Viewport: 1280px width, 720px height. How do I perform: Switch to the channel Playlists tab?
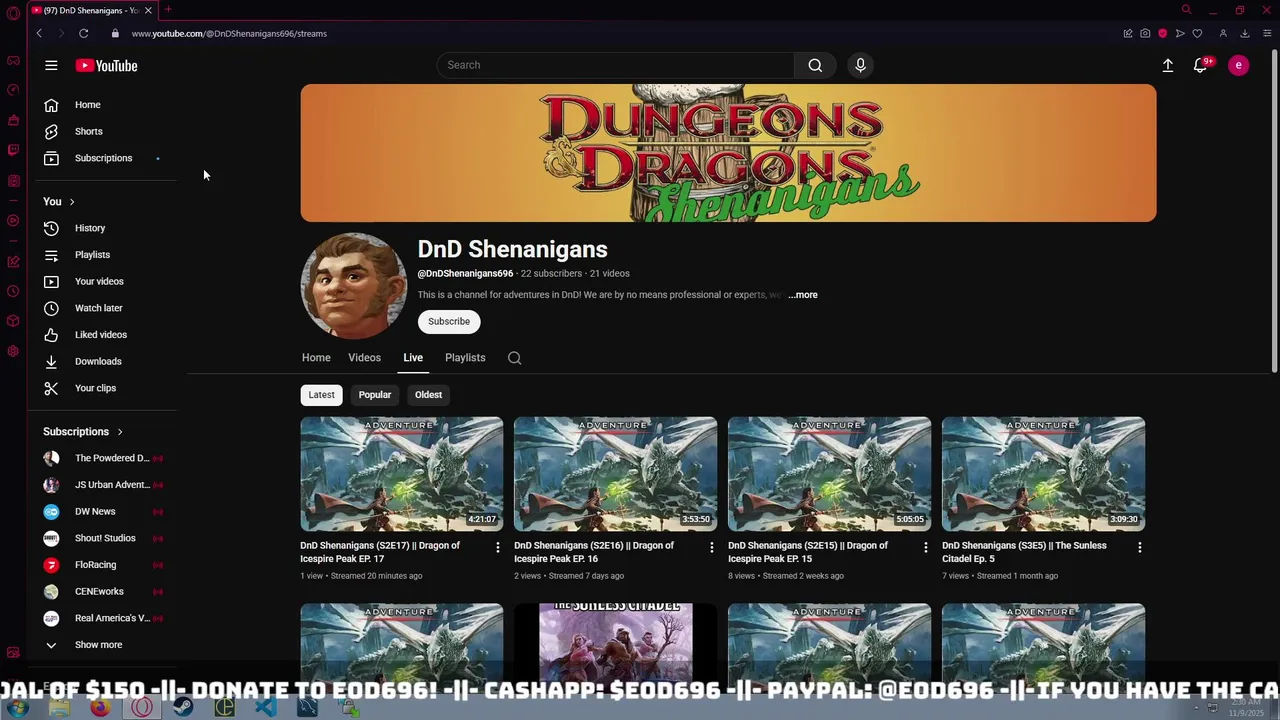coord(465,358)
